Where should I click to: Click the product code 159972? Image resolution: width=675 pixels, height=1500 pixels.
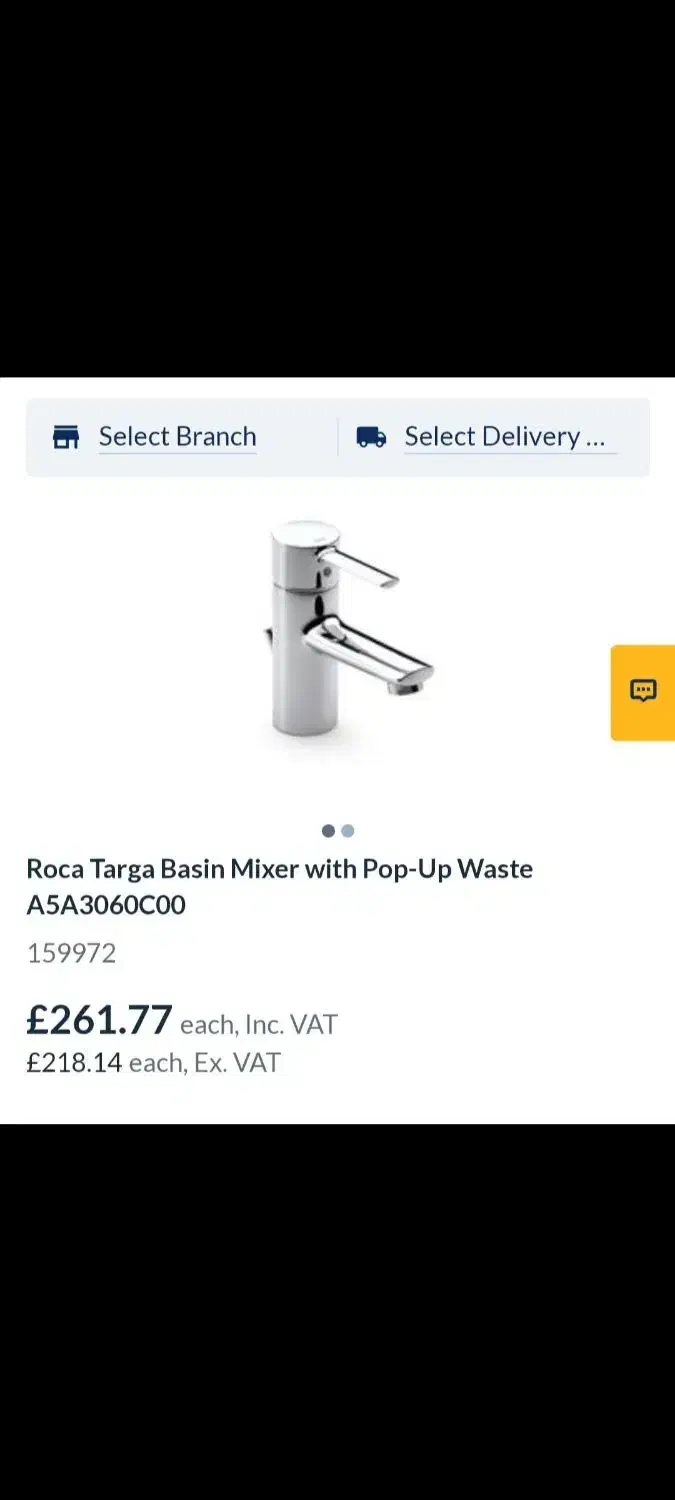(71, 954)
